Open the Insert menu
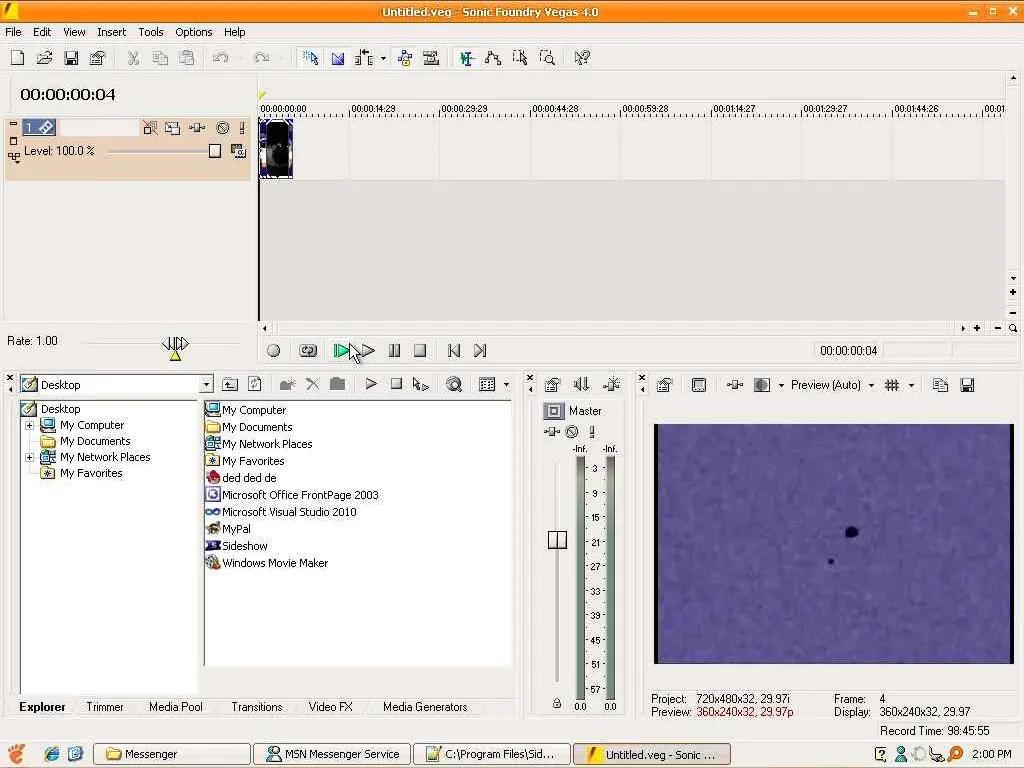Screen dimensions: 1024x768 [111, 32]
